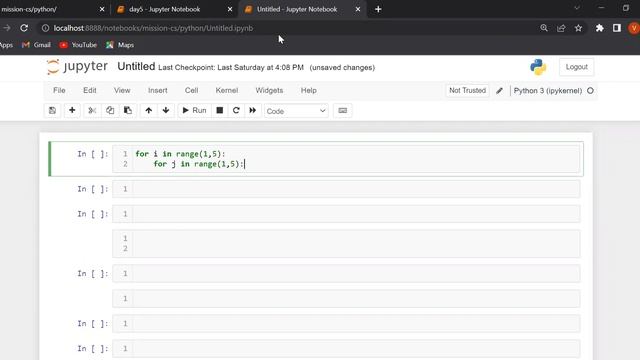Click the site information icon in address bar
The image size is (640, 360).
[x=45, y=28]
